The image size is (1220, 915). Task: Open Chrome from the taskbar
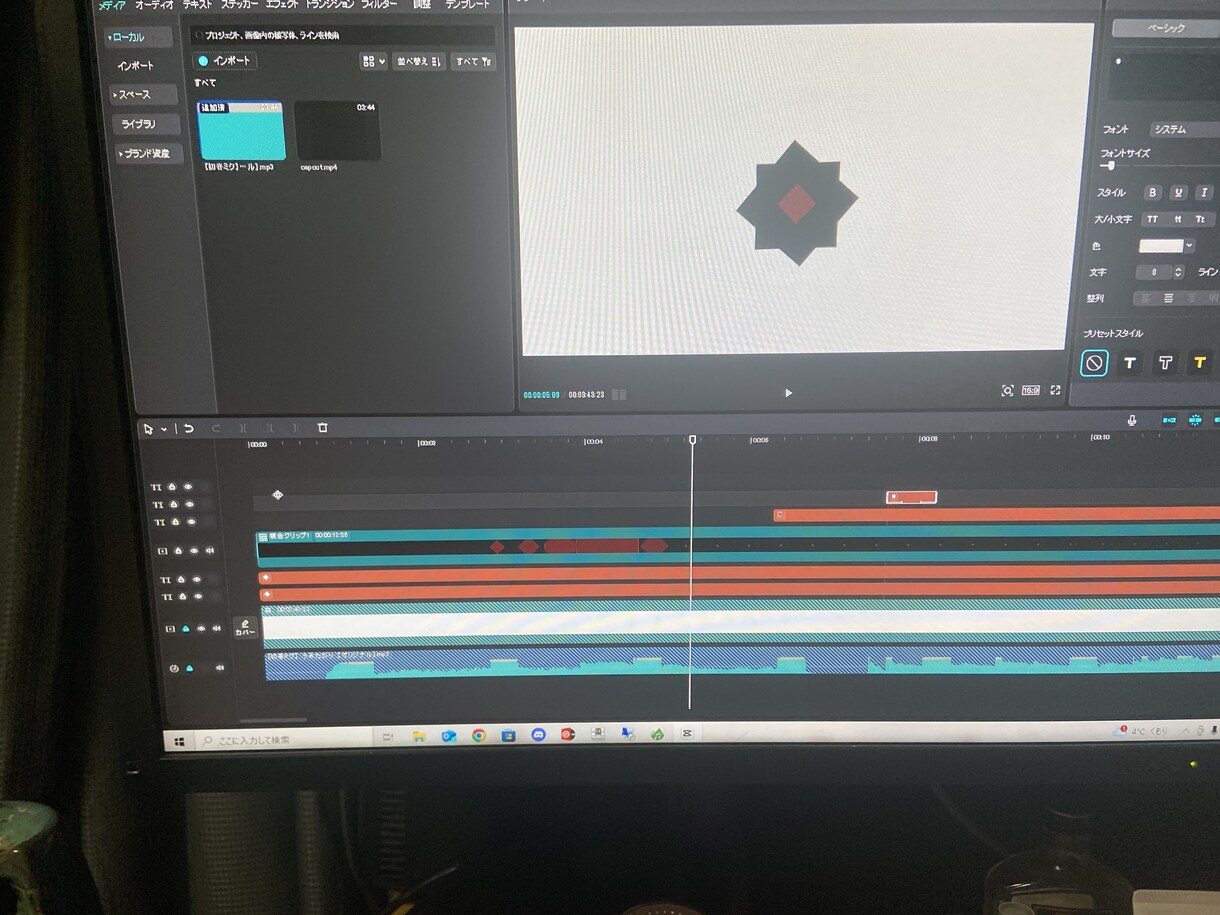click(478, 736)
